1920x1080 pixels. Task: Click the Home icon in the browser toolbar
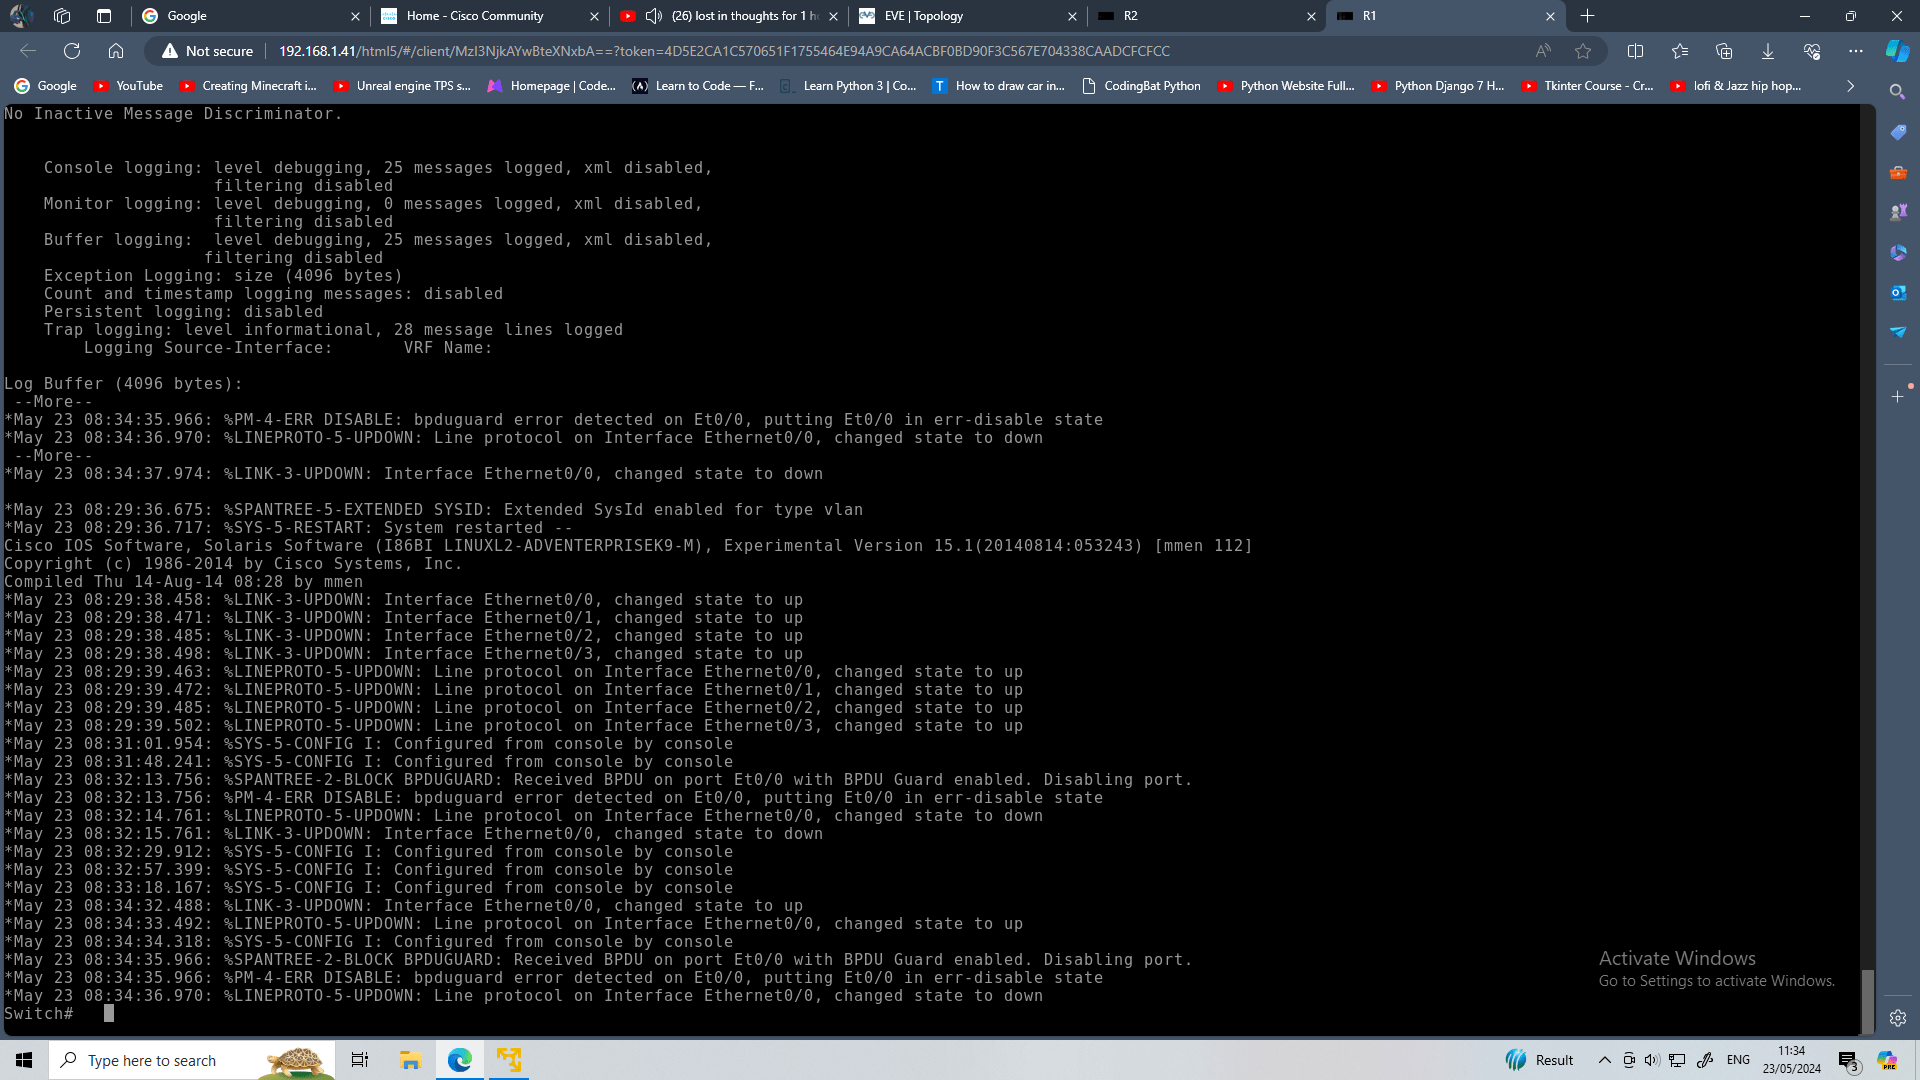tap(115, 51)
